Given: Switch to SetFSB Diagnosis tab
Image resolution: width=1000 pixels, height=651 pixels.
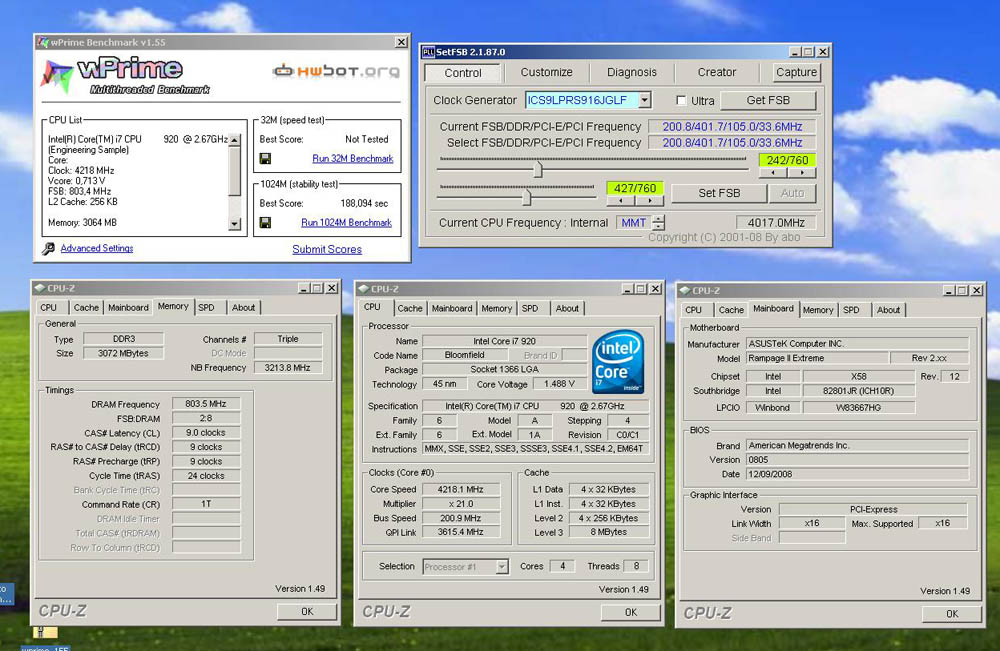Looking at the screenshot, I should [x=631, y=73].
